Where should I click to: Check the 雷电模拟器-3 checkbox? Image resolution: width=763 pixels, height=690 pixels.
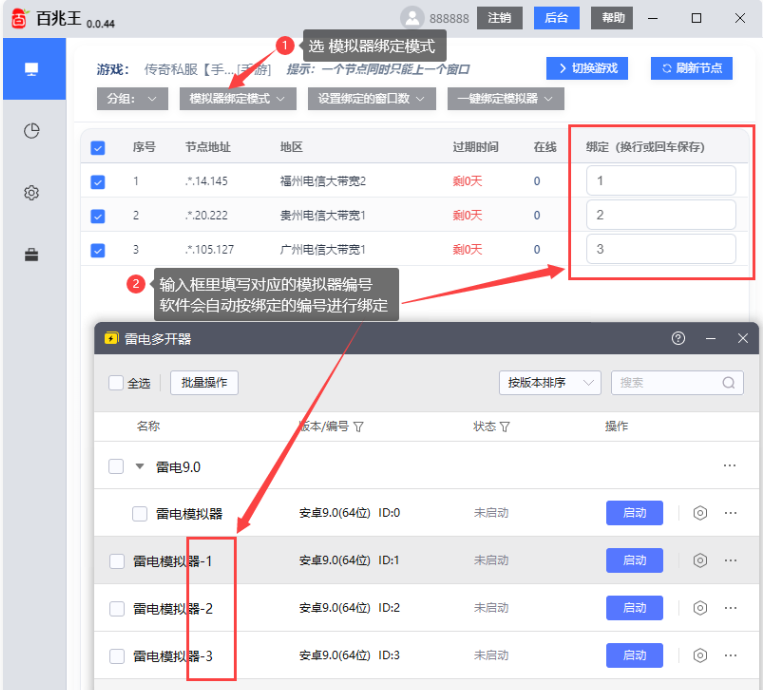click(117, 656)
